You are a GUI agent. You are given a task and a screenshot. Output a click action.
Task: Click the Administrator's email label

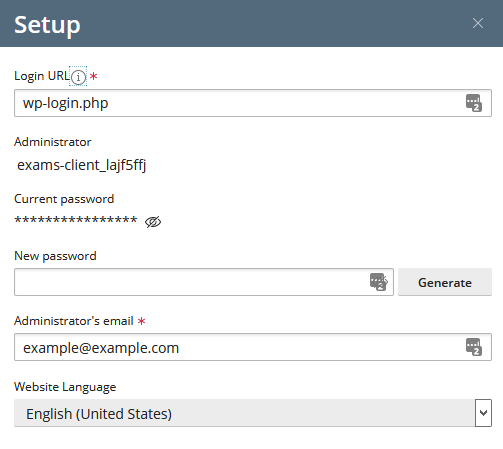pyautogui.click(x=74, y=321)
